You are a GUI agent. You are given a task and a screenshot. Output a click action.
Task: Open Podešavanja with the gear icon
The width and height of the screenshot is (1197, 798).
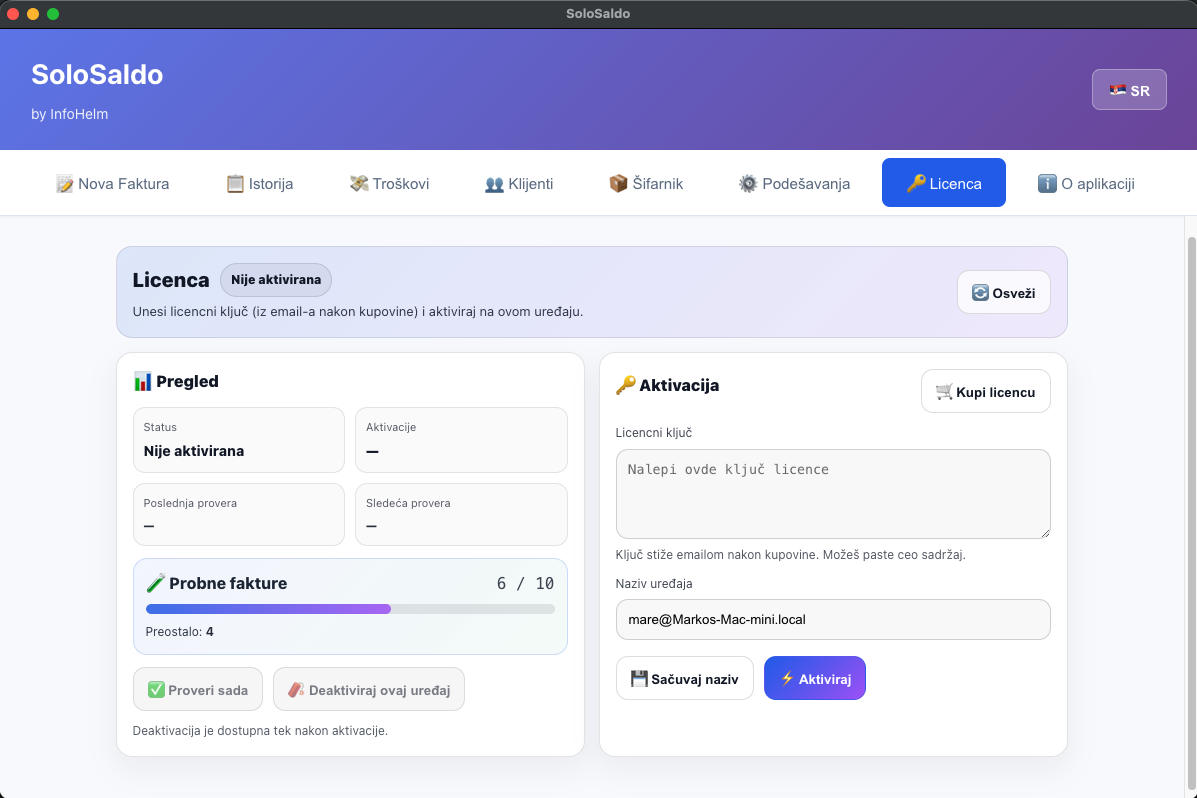(746, 183)
